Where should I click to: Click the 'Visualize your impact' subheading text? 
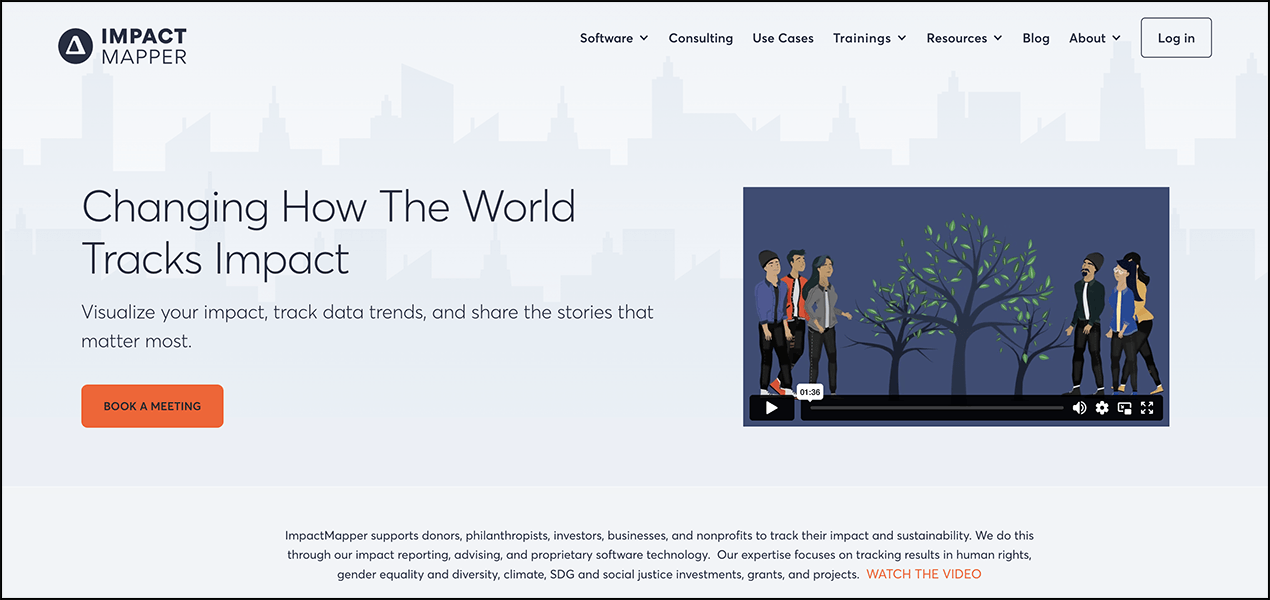click(x=367, y=326)
